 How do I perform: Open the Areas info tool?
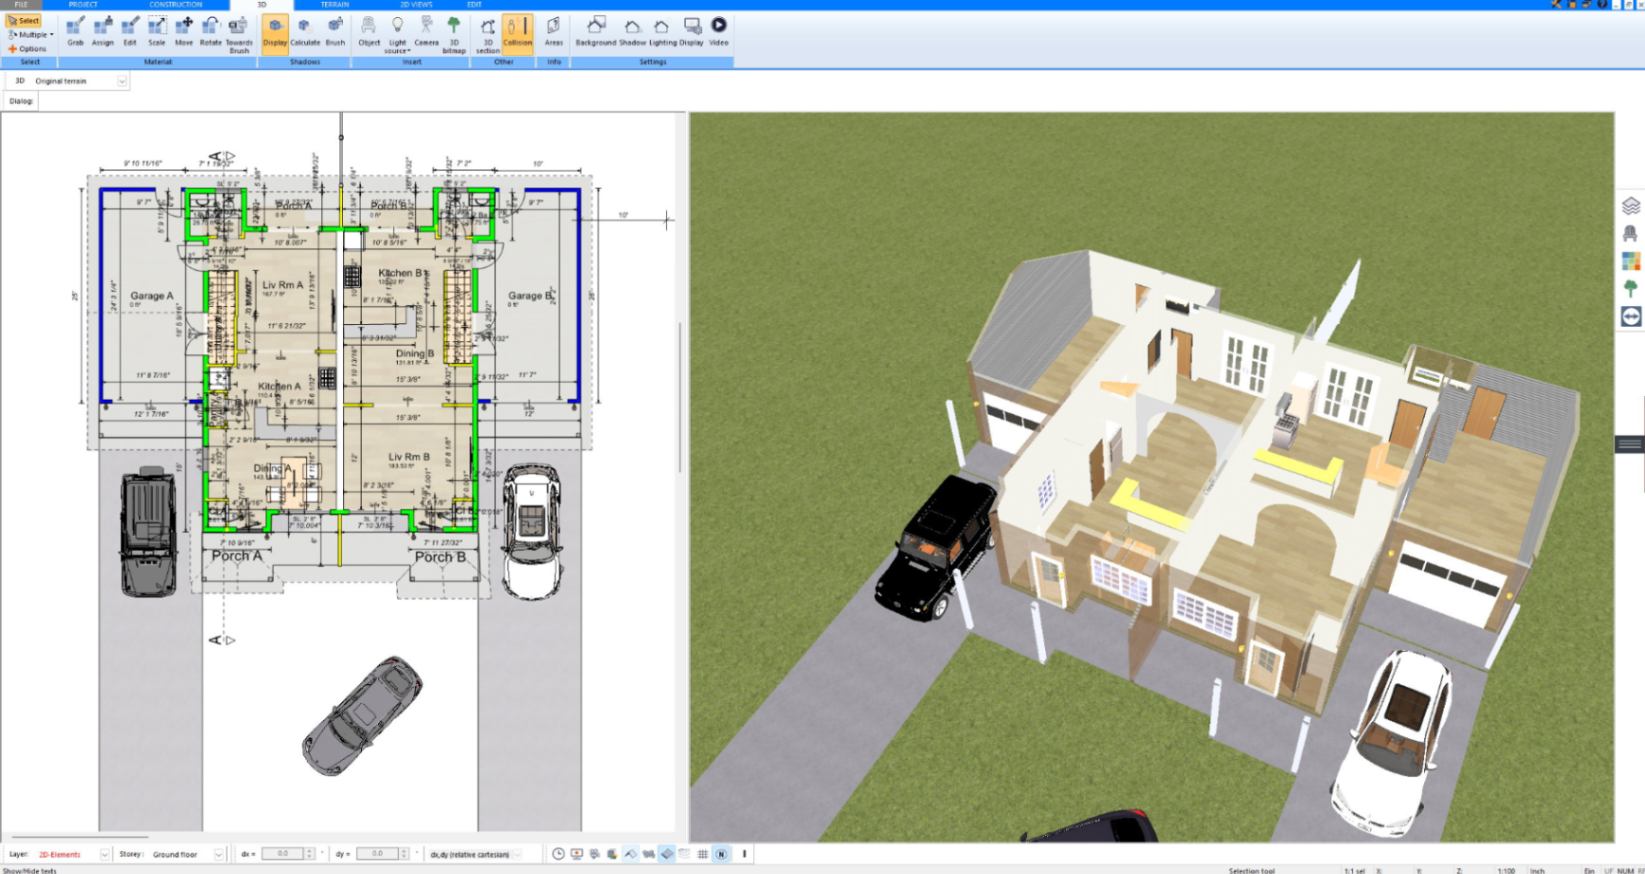coord(554,32)
